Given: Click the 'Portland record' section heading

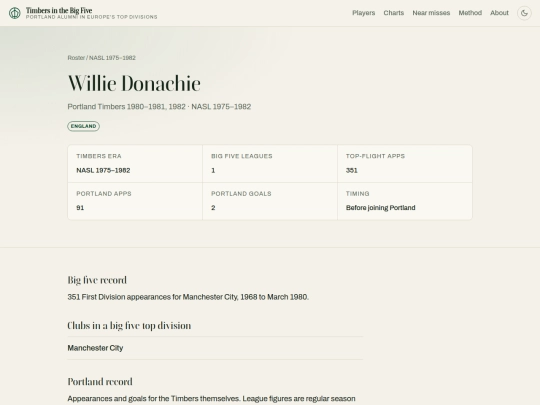Looking at the screenshot, I should (x=100, y=382).
